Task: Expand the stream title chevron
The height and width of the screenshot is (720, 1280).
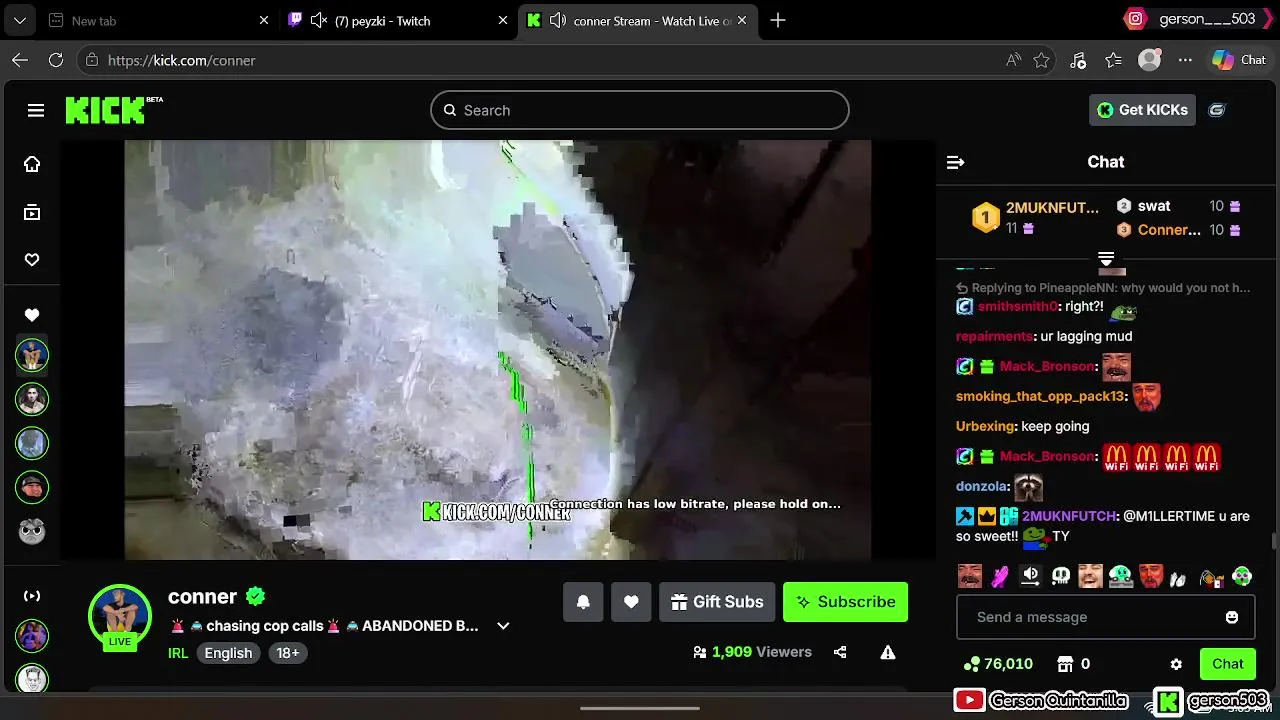Action: 503,626
